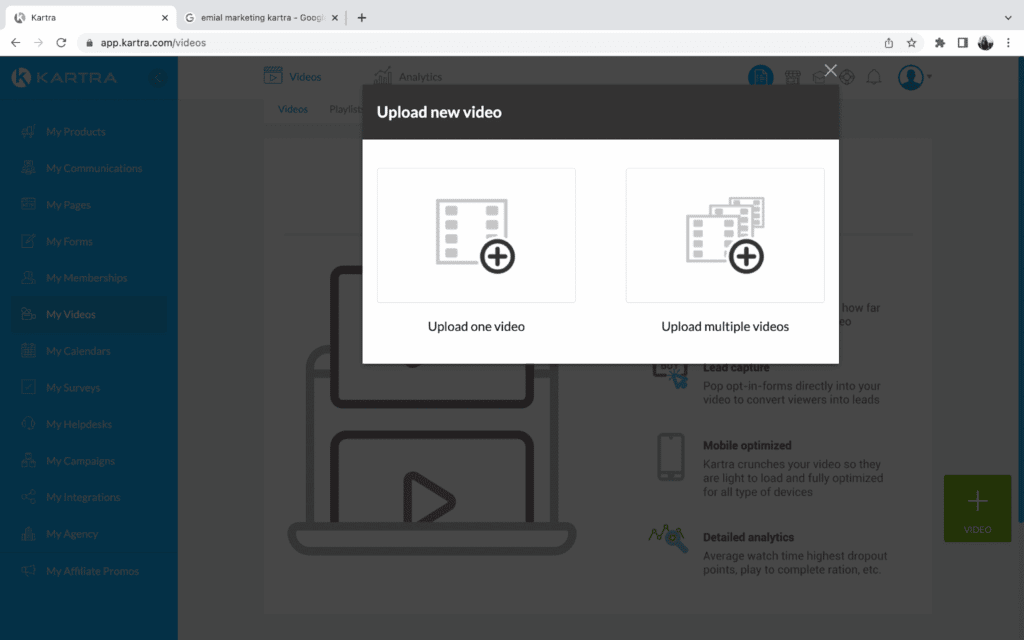Toggle the Chrome side panel icon

coord(963,42)
